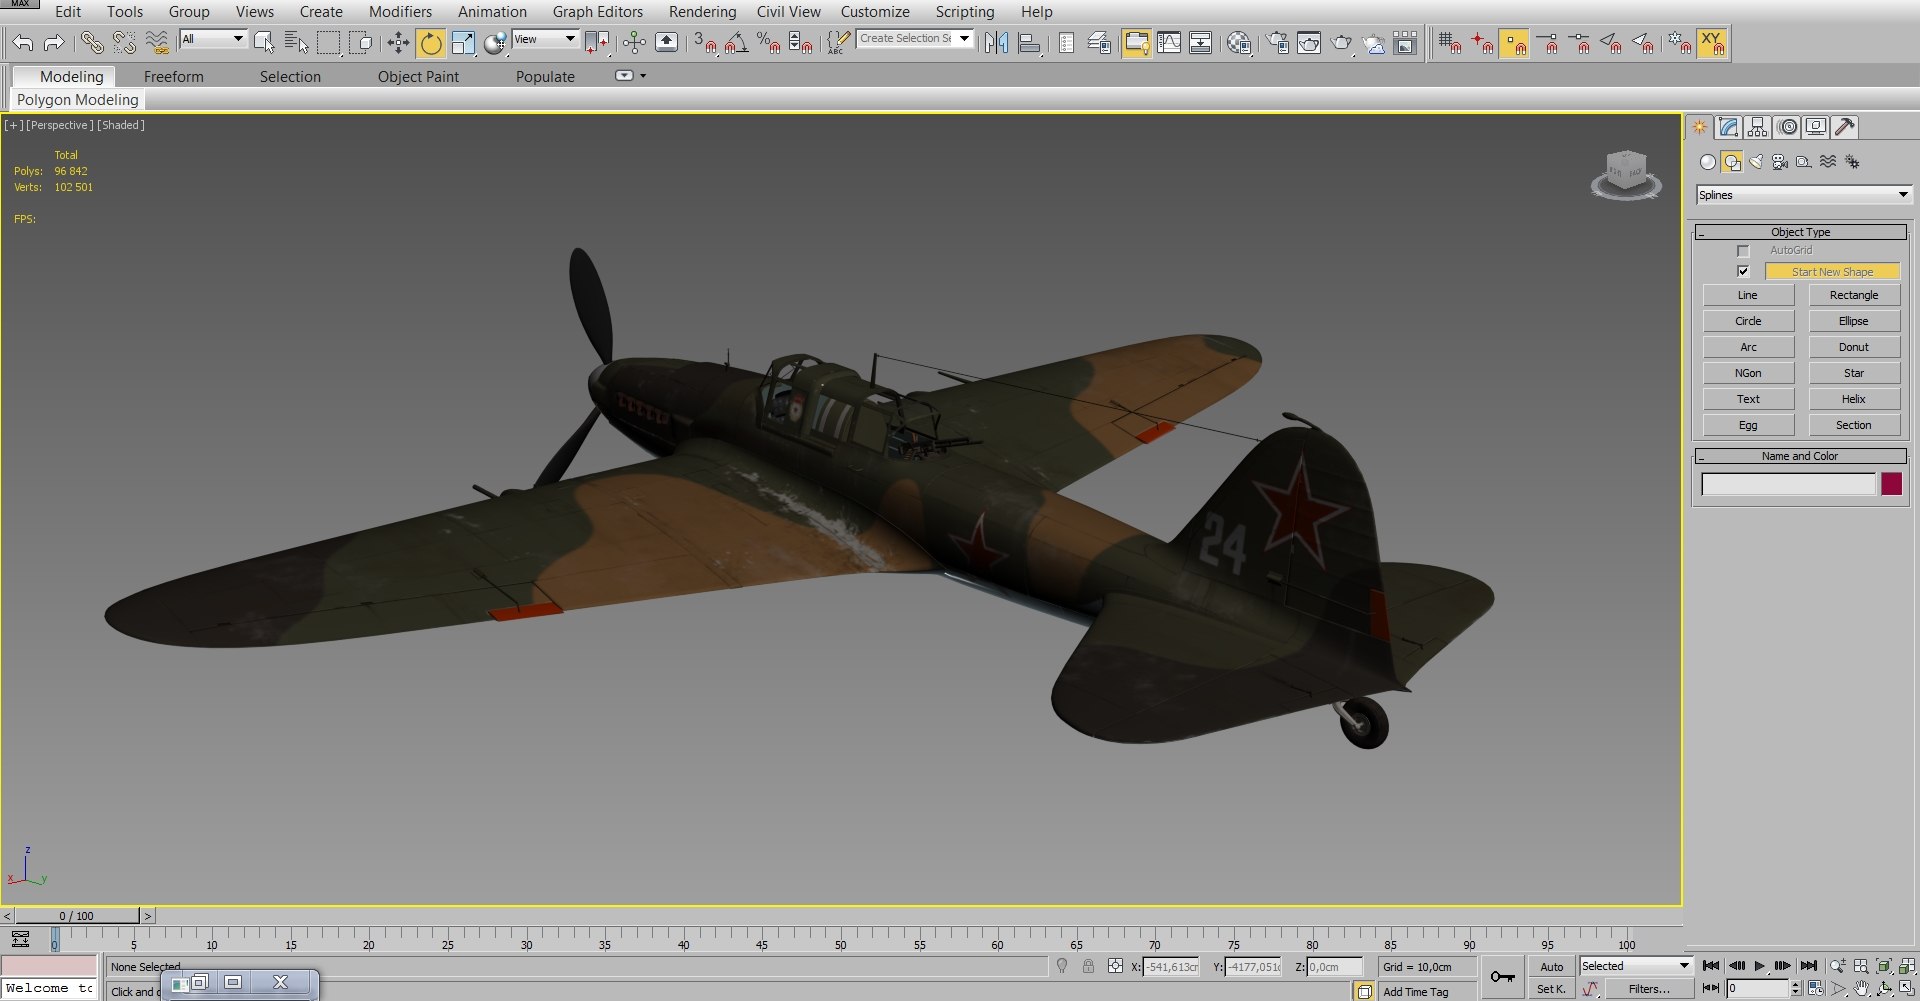Open the Graph Editors menu
This screenshot has width=1920, height=1001.
tap(598, 12)
